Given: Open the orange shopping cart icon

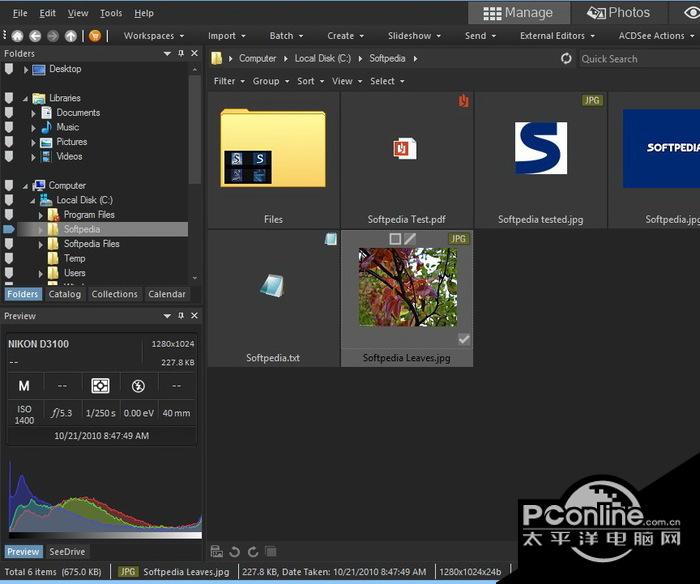Looking at the screenshot, I should (95, 36).
